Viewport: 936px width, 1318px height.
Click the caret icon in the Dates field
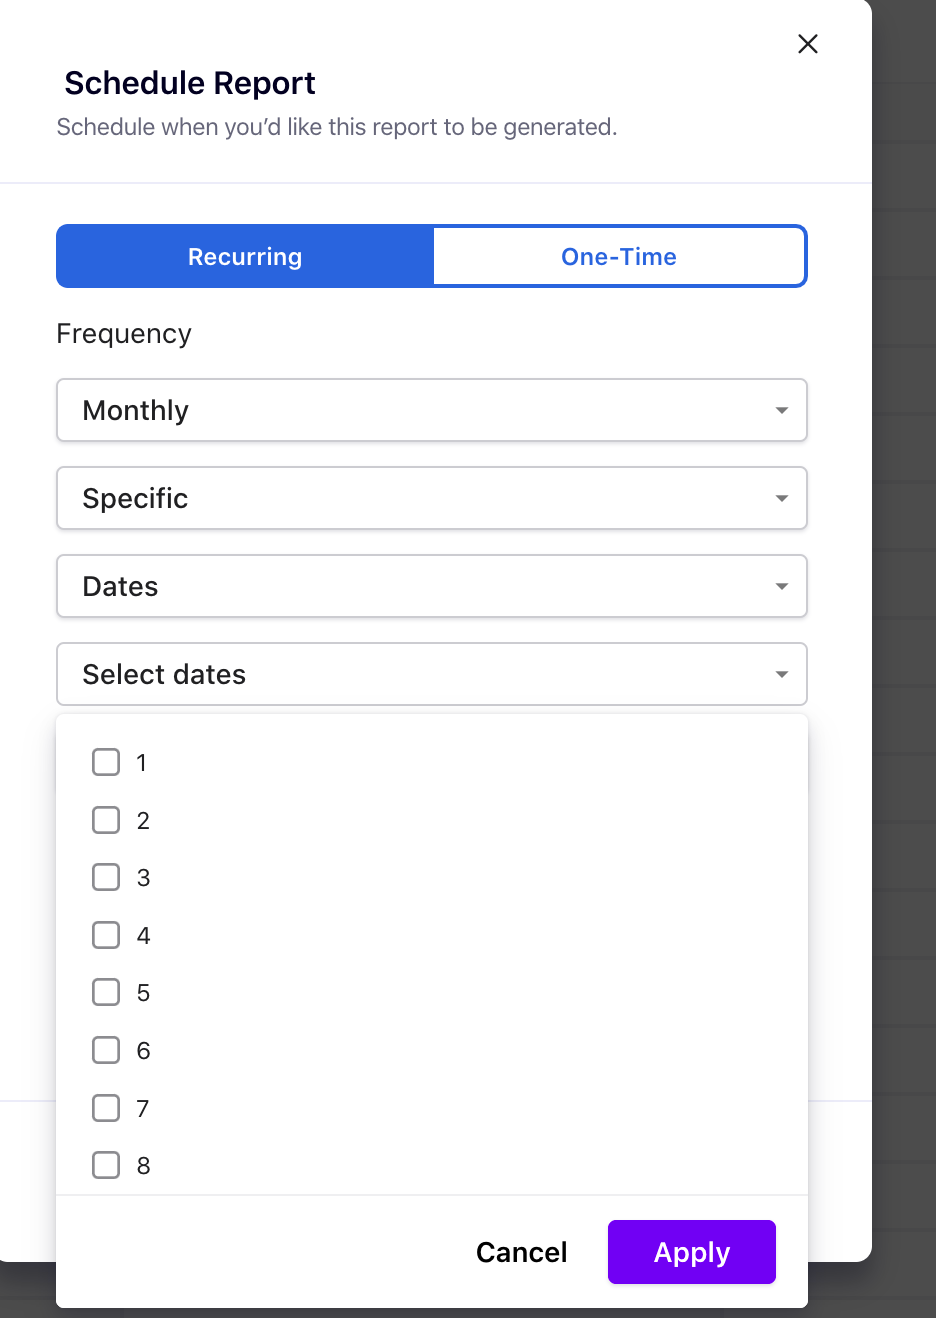tap(782, 586)
